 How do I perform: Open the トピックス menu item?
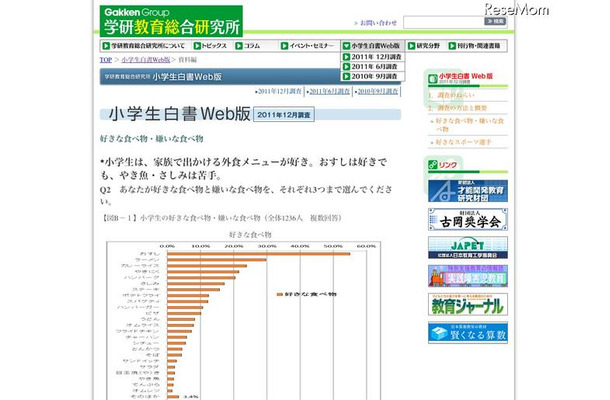[x=210, y=46]
